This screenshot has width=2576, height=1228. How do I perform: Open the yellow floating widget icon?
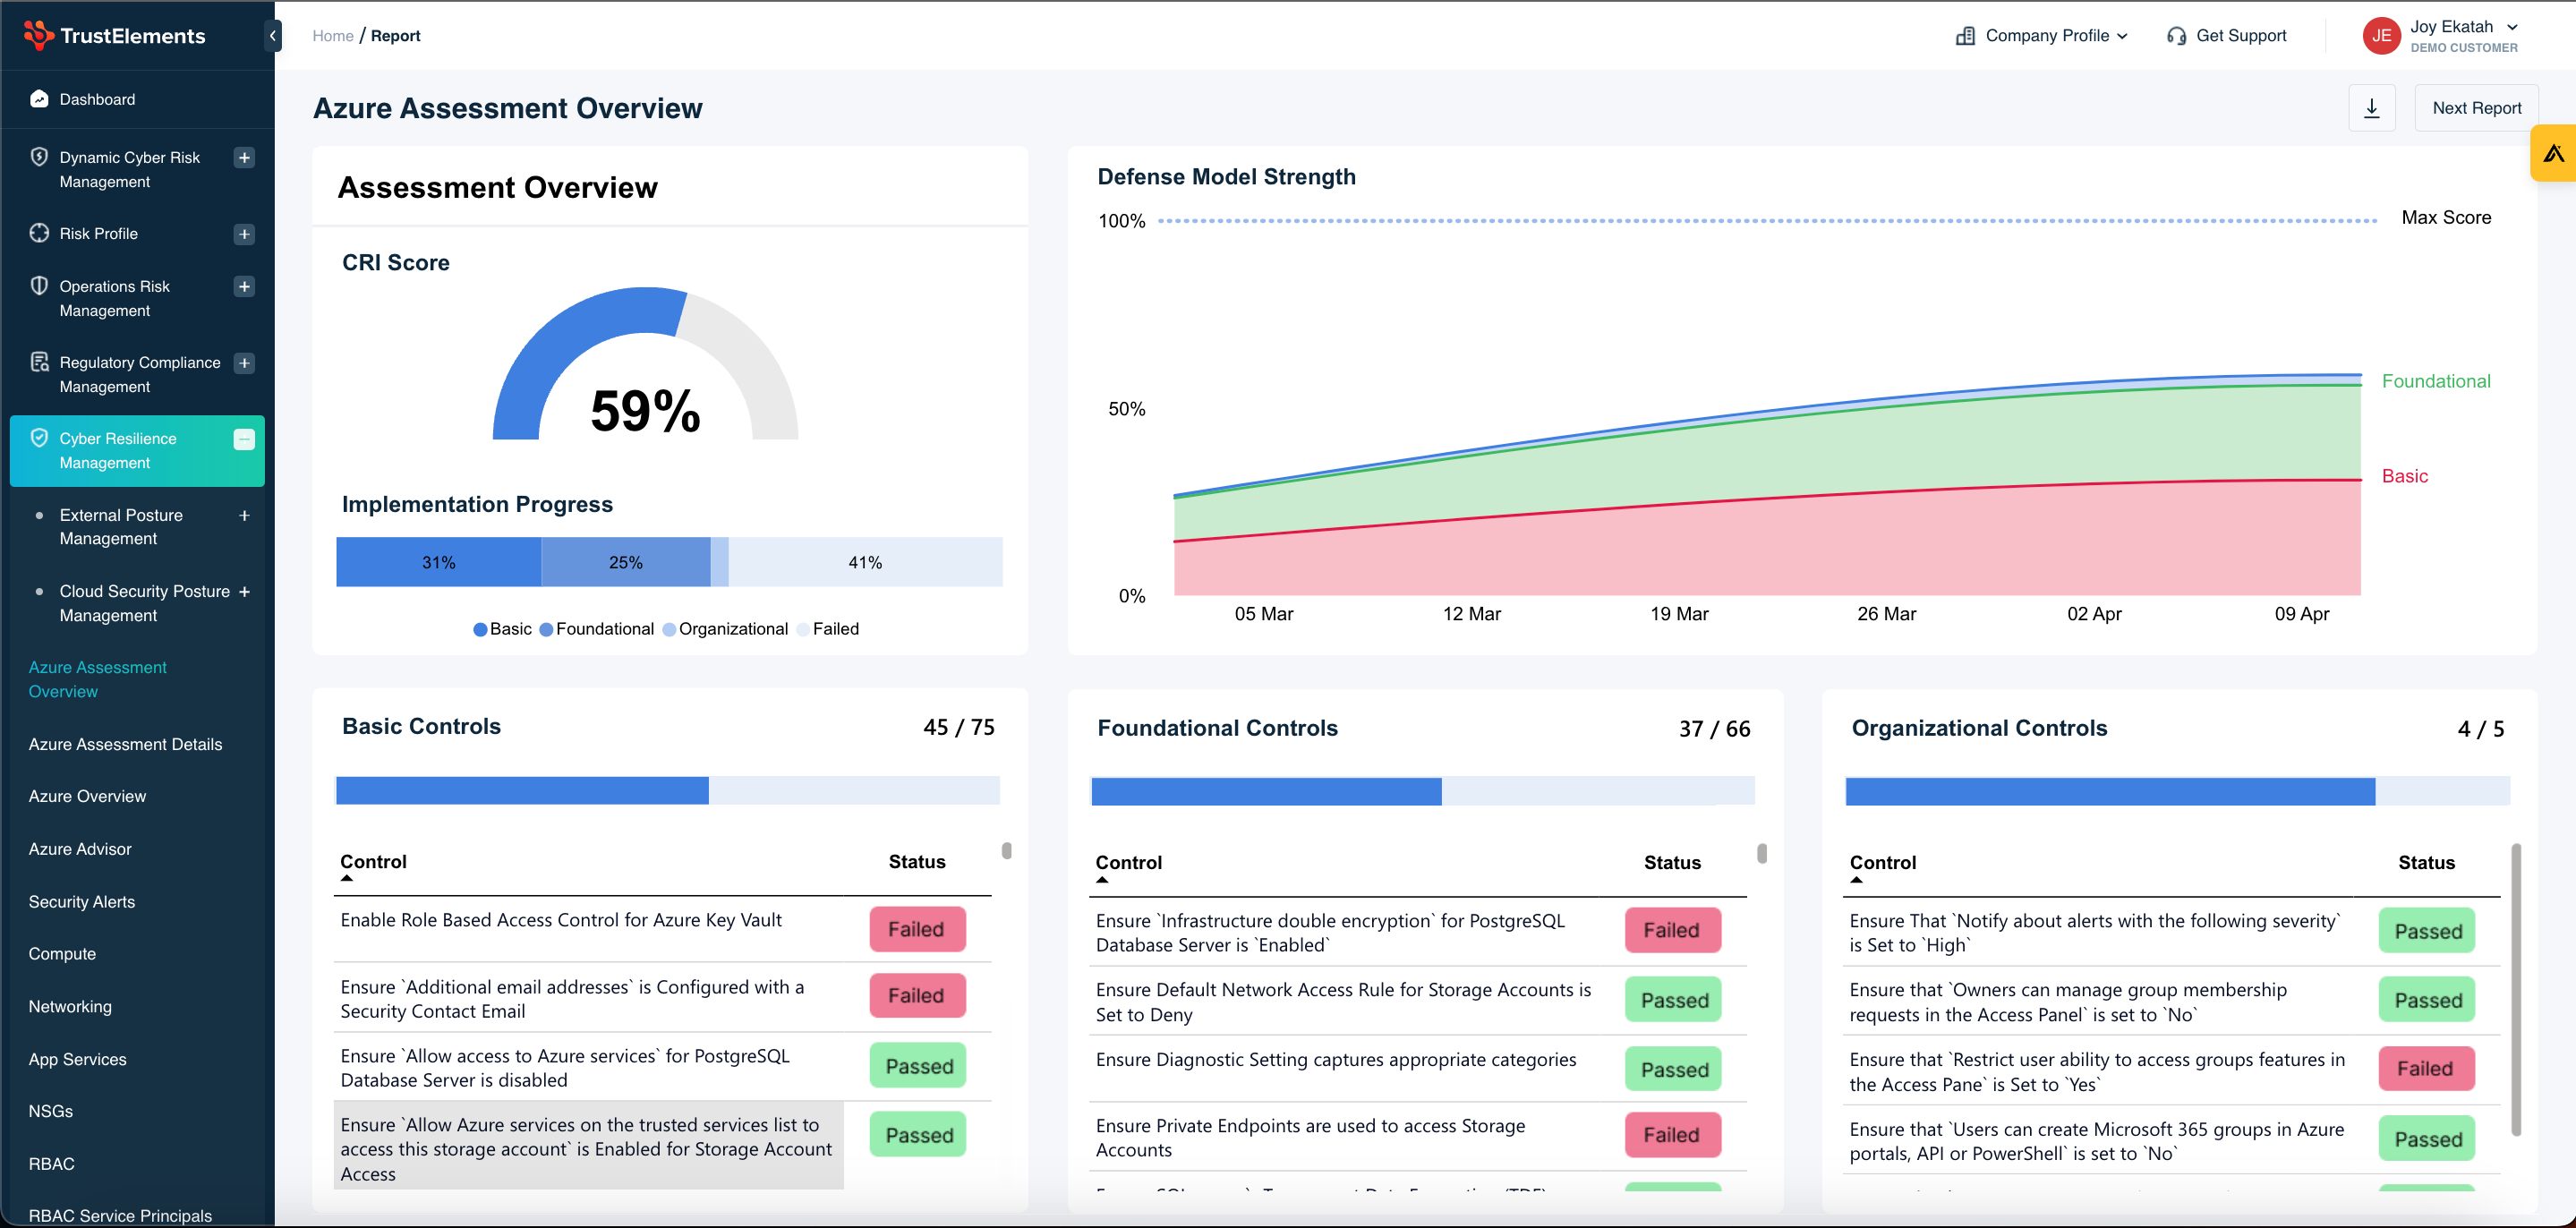point(2554,153)
